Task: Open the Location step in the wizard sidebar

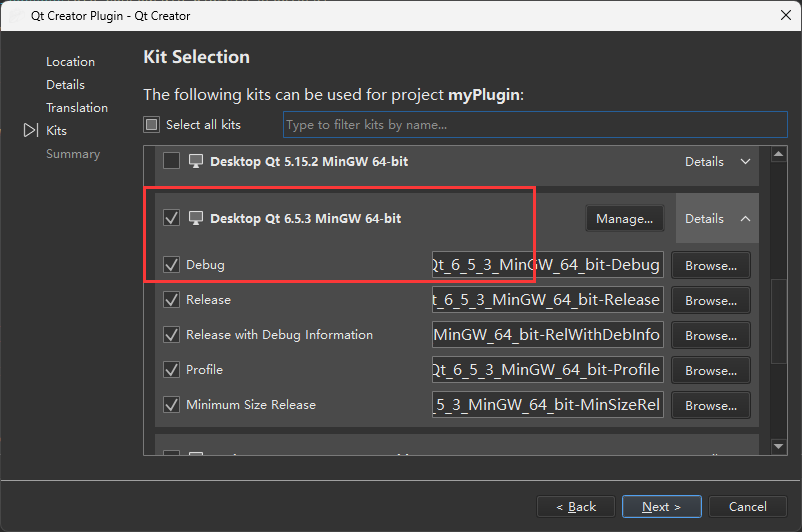Action: [x=71, y=62]
